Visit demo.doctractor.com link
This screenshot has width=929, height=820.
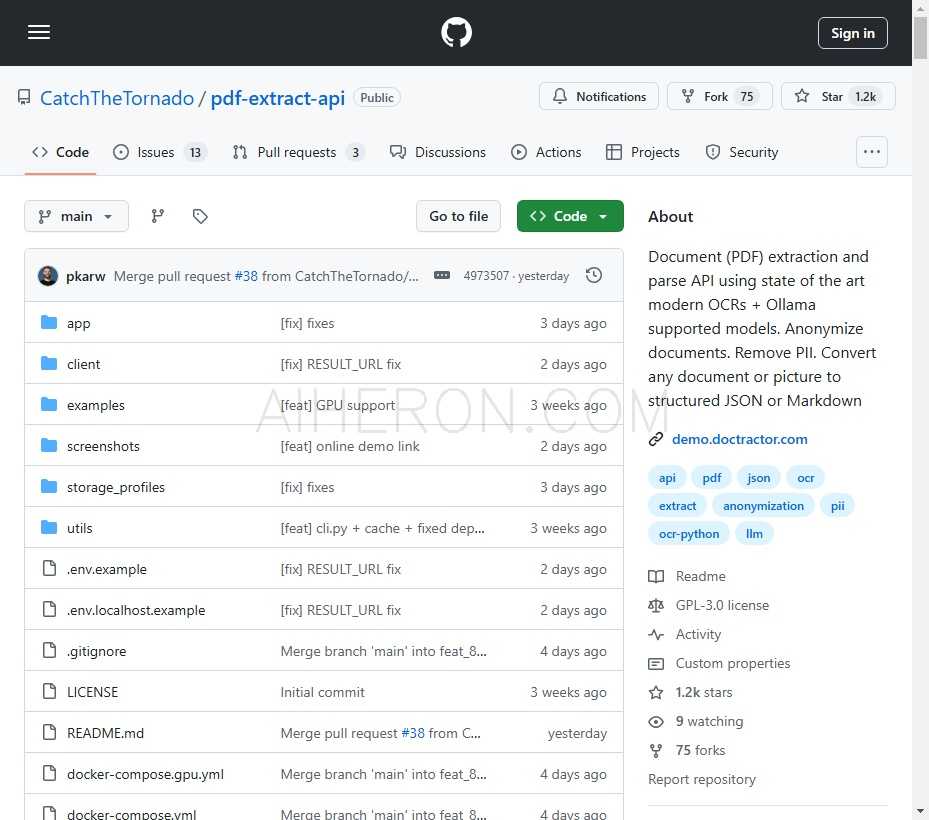[739, 439]
